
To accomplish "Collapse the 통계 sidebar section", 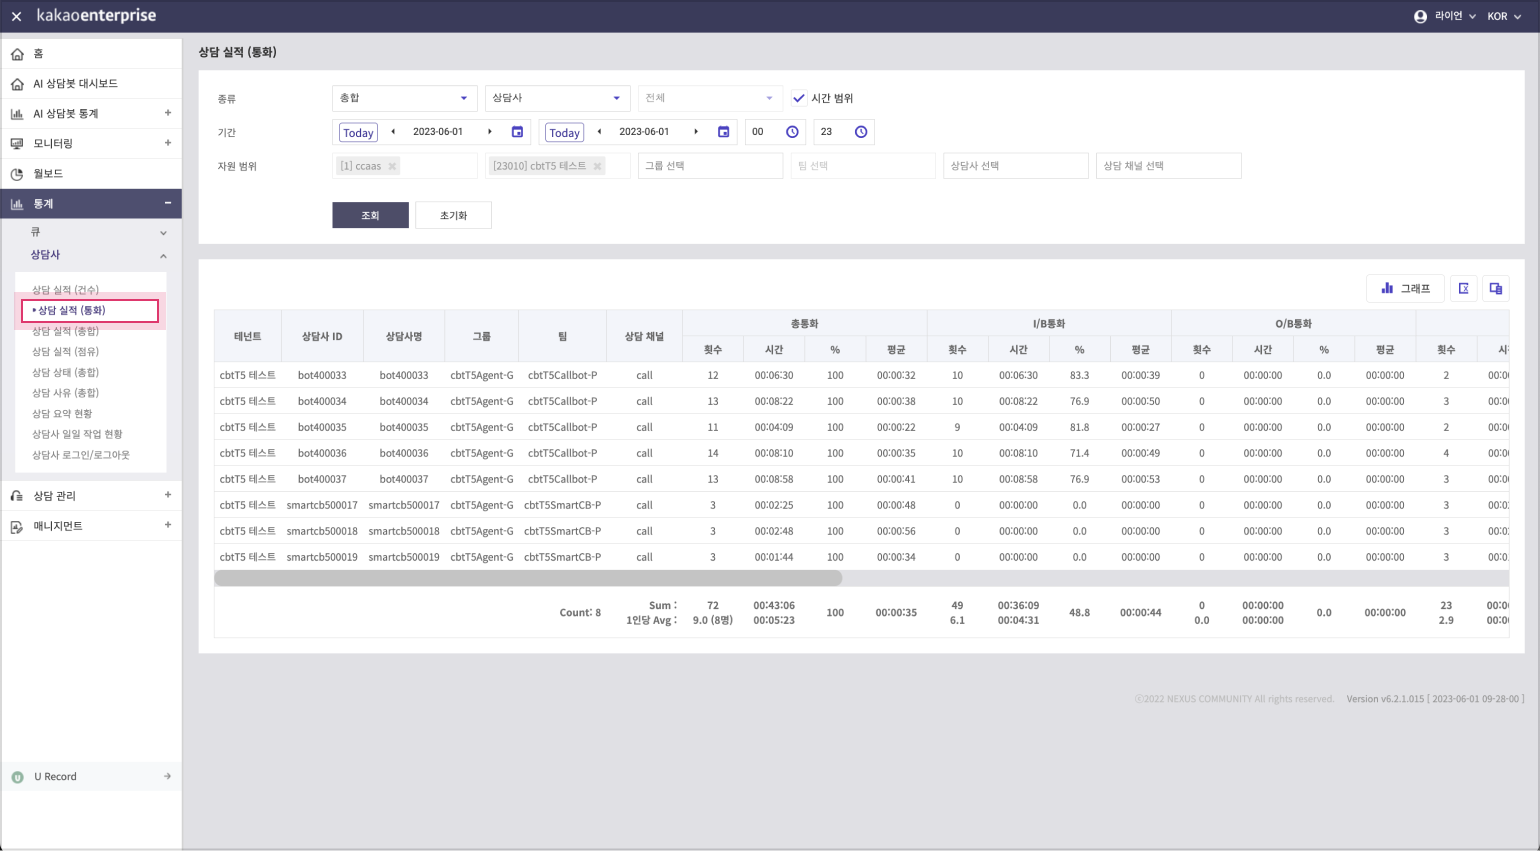I will [x=167, y=203].
